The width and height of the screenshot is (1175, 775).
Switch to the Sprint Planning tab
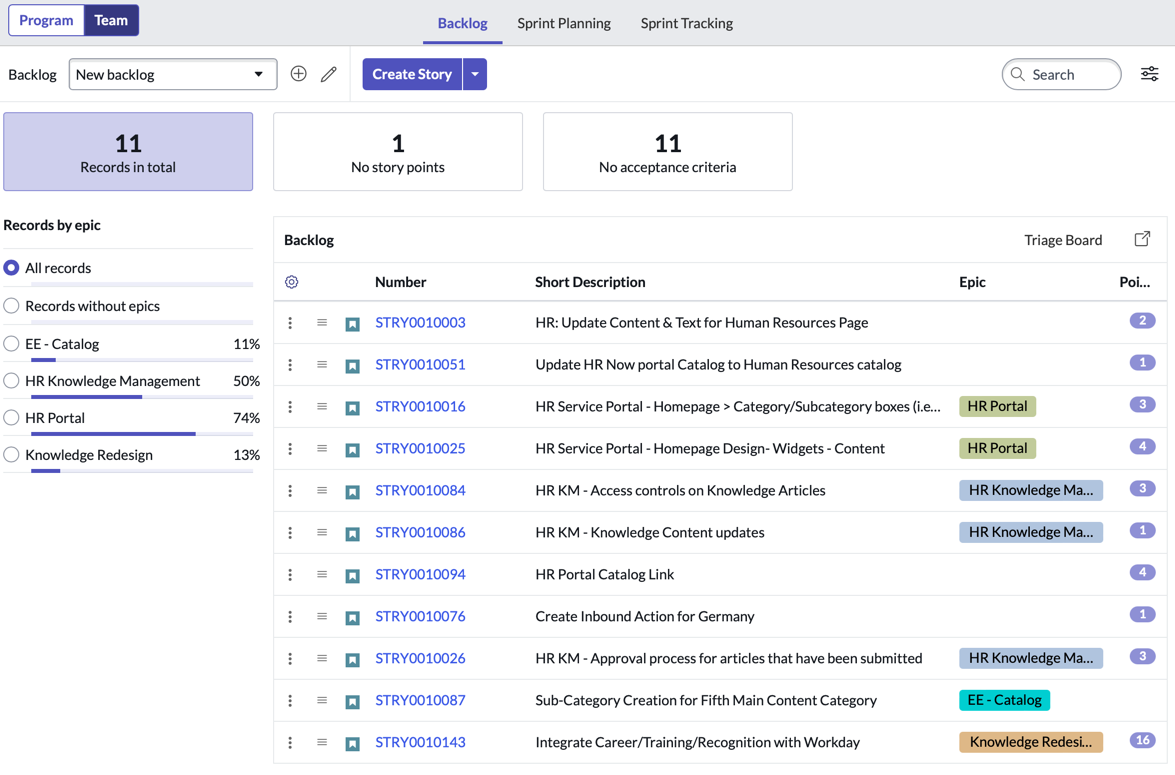(564, 23)
